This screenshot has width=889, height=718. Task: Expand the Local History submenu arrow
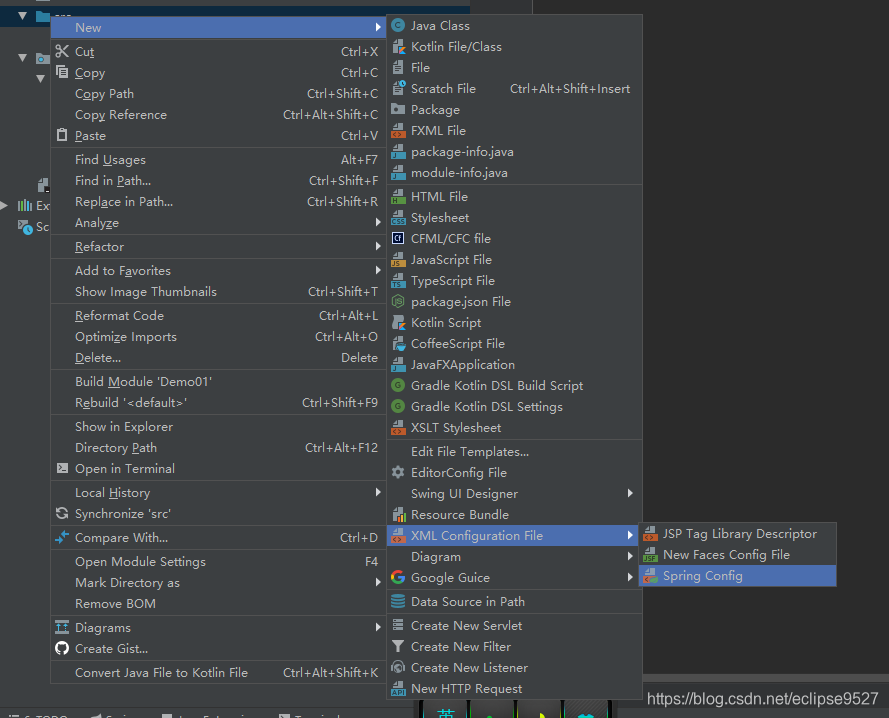378,492
